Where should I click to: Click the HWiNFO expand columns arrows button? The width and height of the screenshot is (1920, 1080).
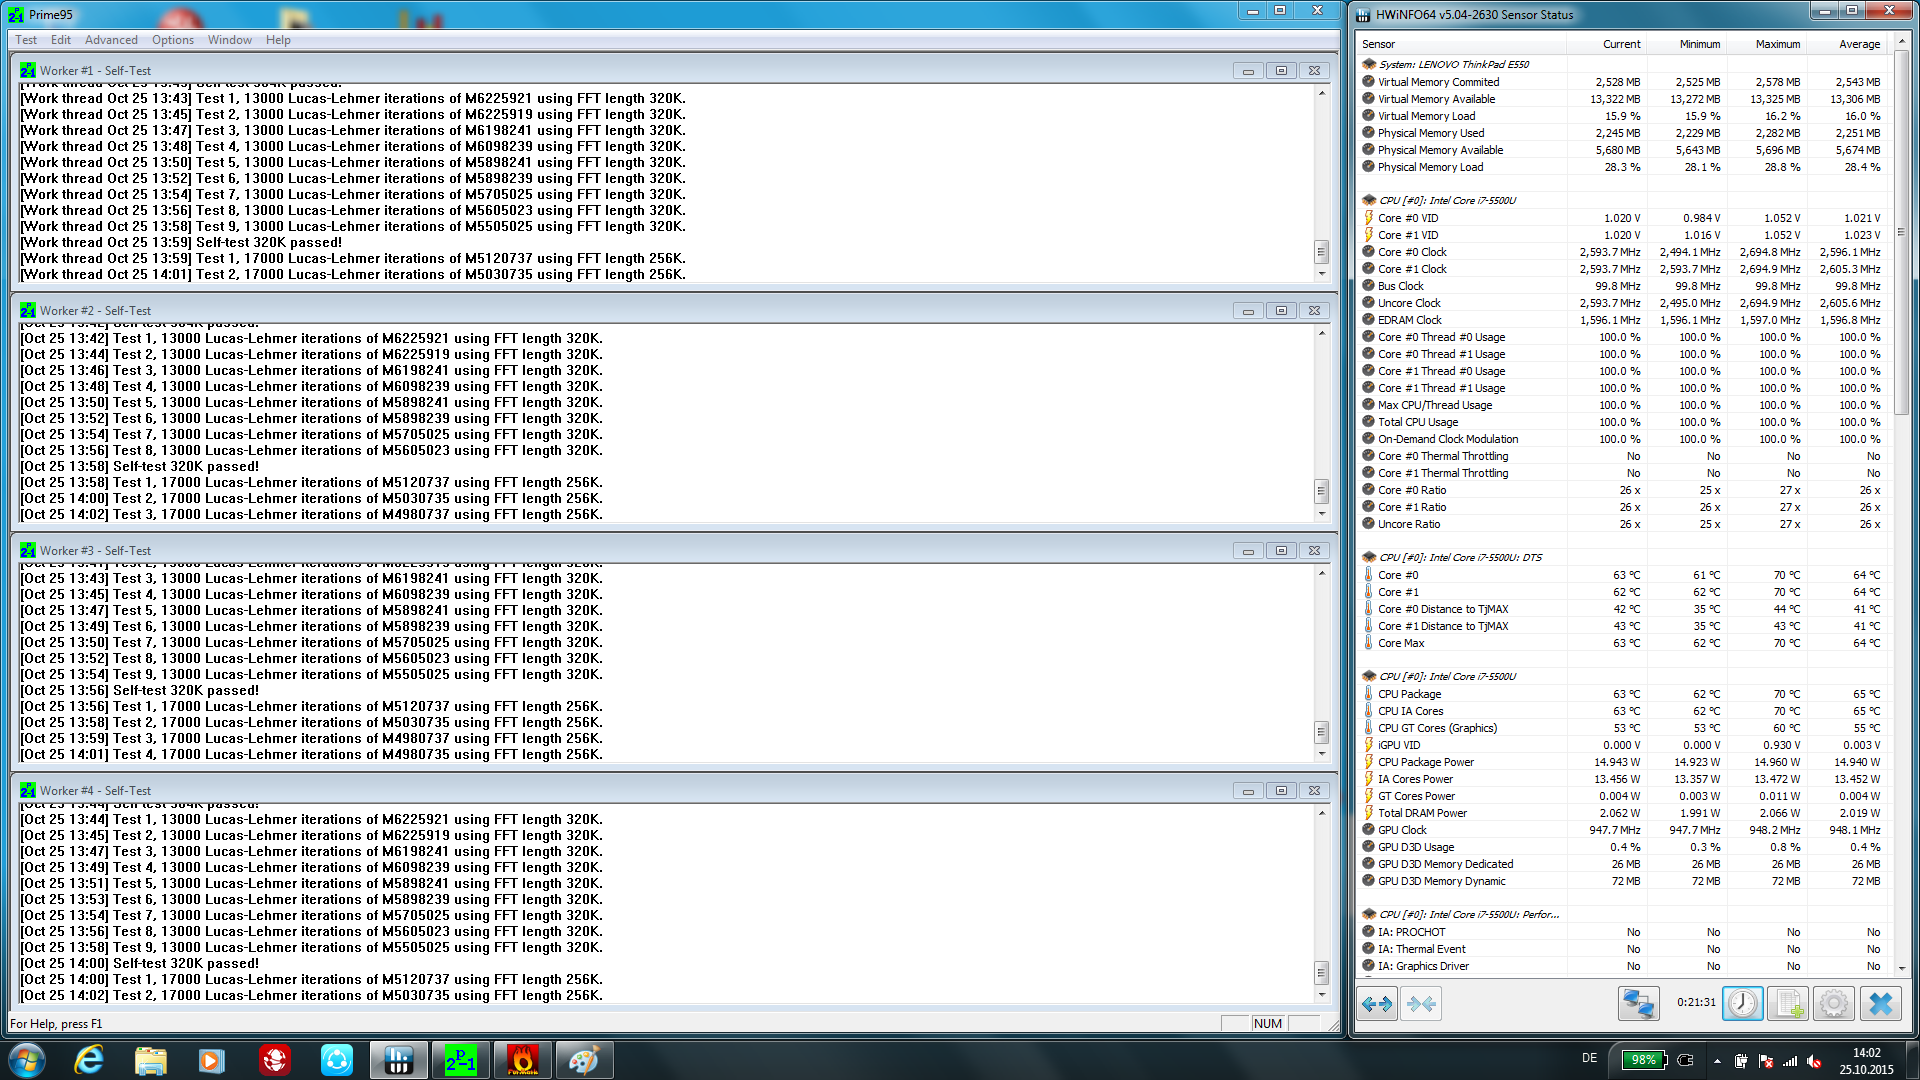pyautogui.click(x=1377, y=1003)
